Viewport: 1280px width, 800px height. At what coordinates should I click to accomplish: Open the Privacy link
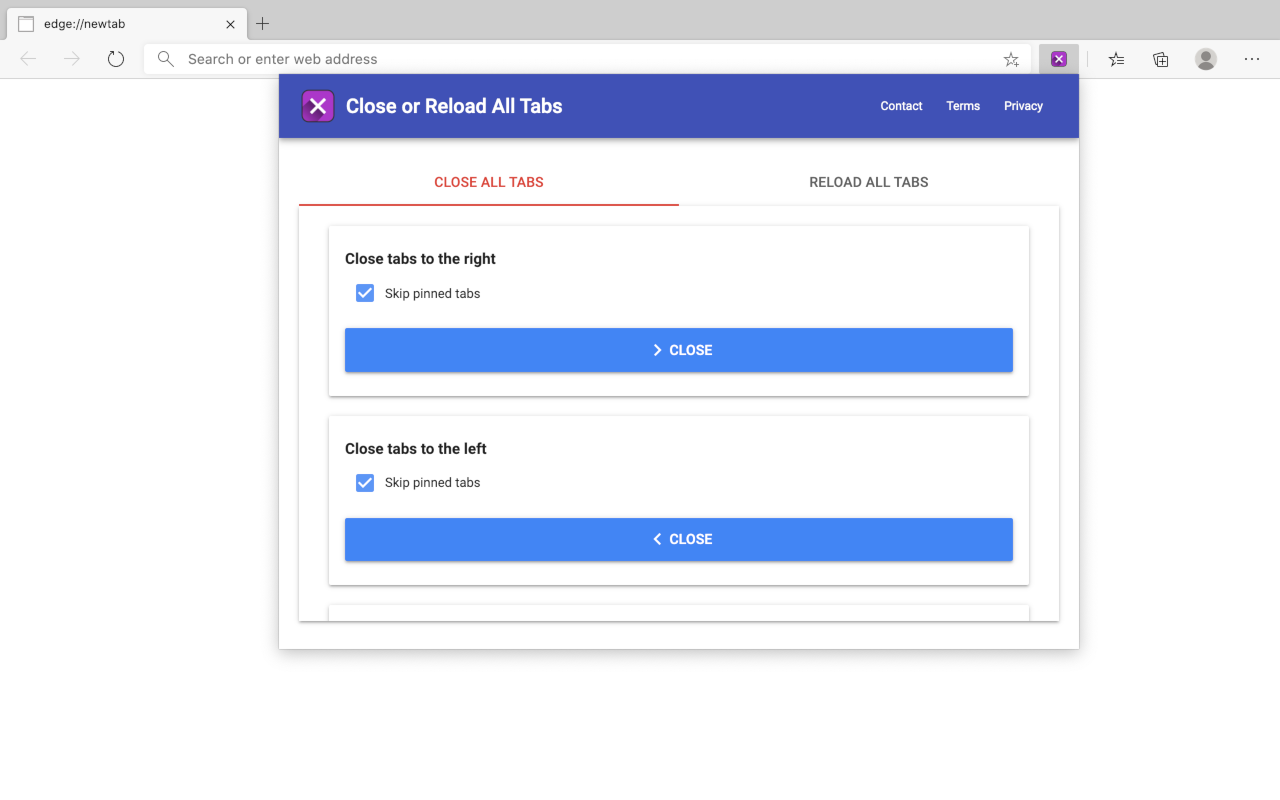(1023, 106)
